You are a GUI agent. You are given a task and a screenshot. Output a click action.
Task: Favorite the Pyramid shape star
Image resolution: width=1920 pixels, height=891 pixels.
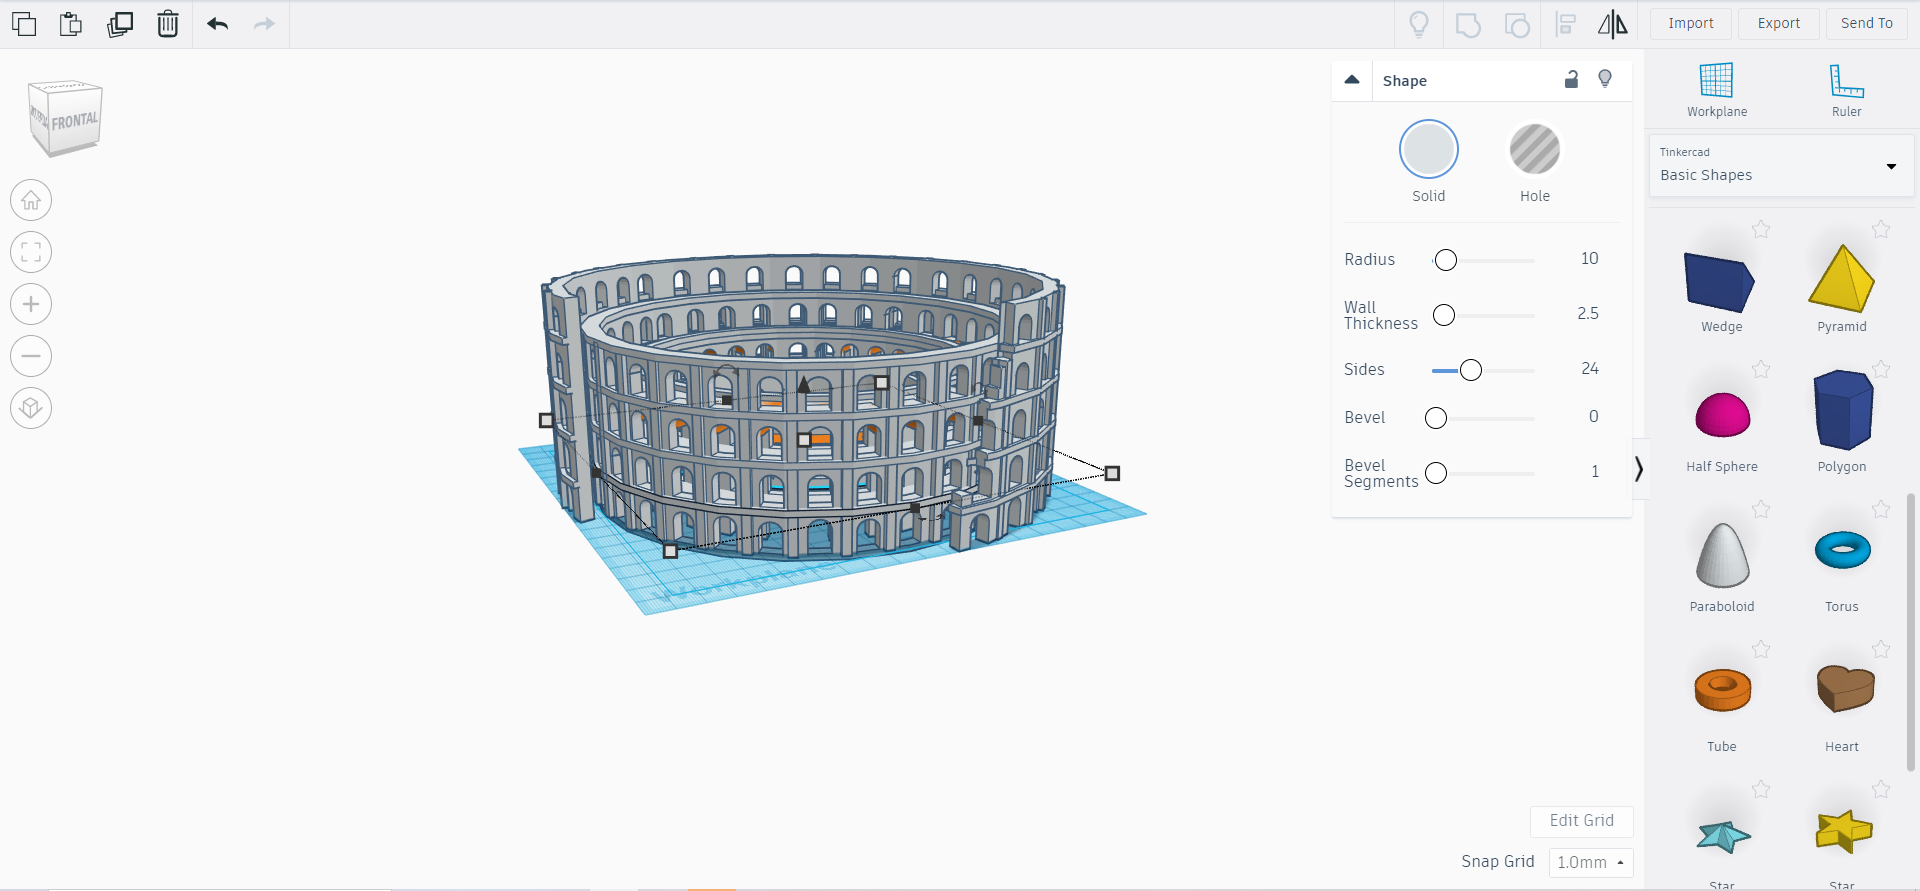click(1881, 230)
